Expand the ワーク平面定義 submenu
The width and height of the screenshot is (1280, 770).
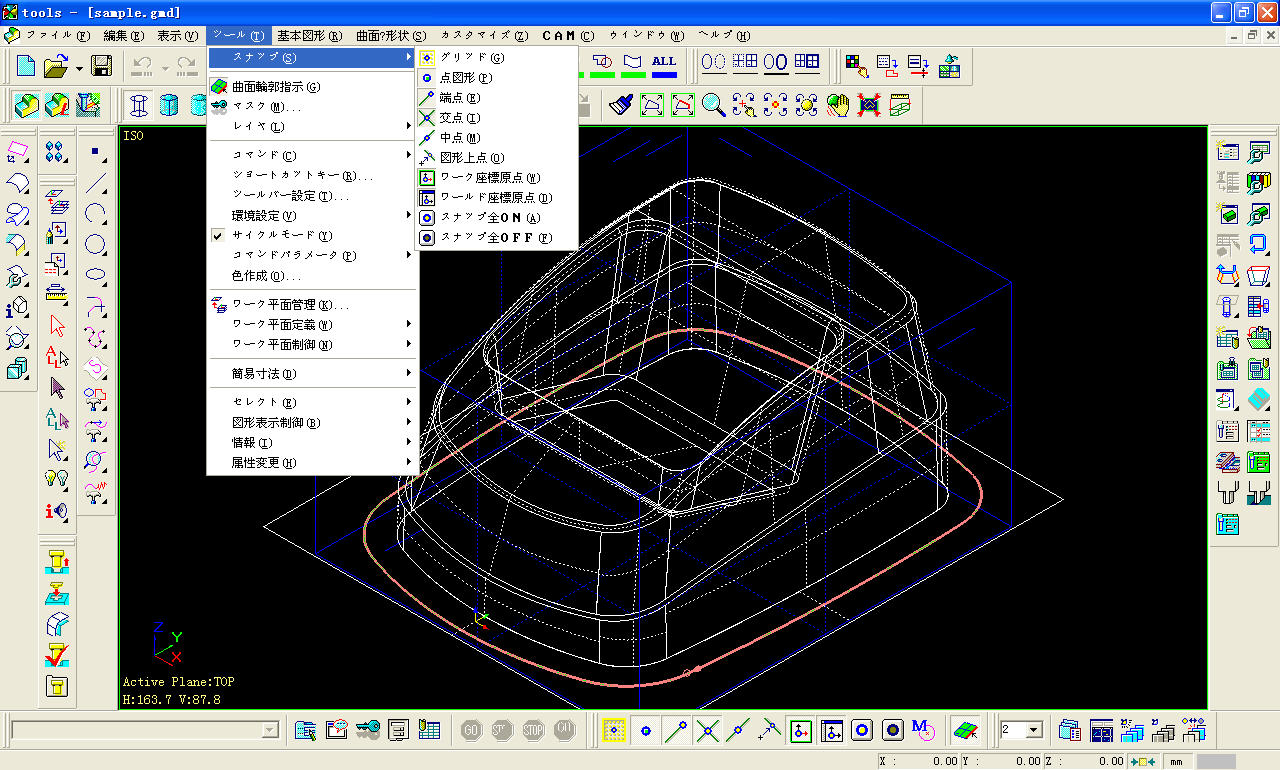tap(313, 324)
